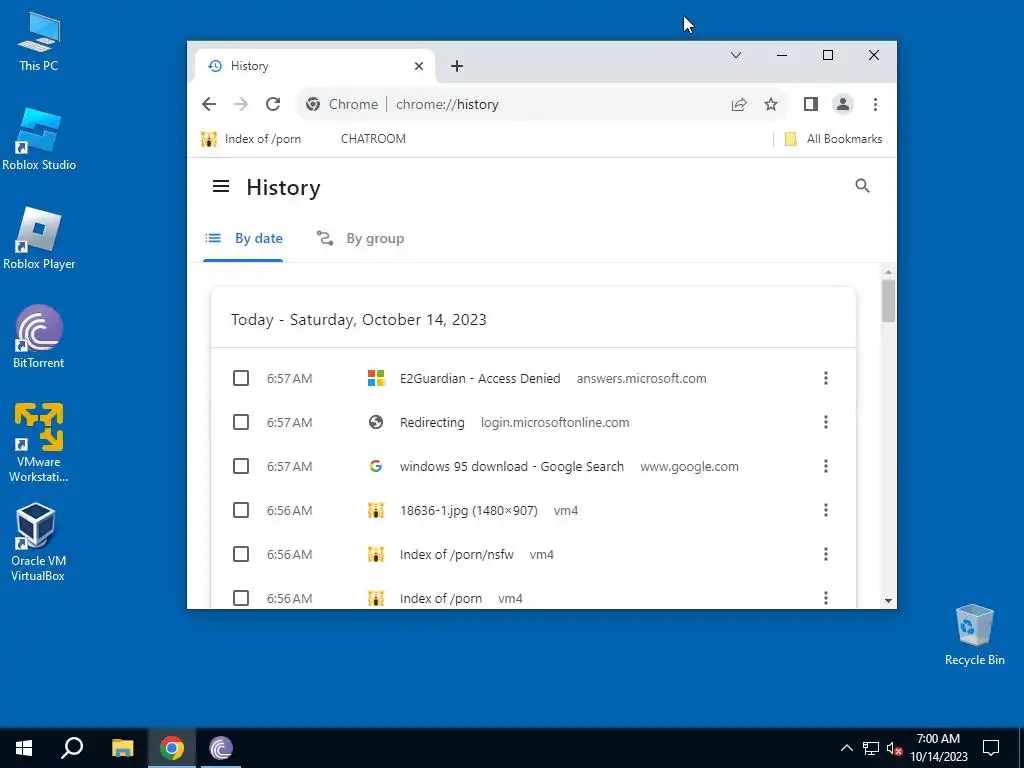
Task: Open actions menu for /porn/nsfw entry
Action: pos(825,554)
